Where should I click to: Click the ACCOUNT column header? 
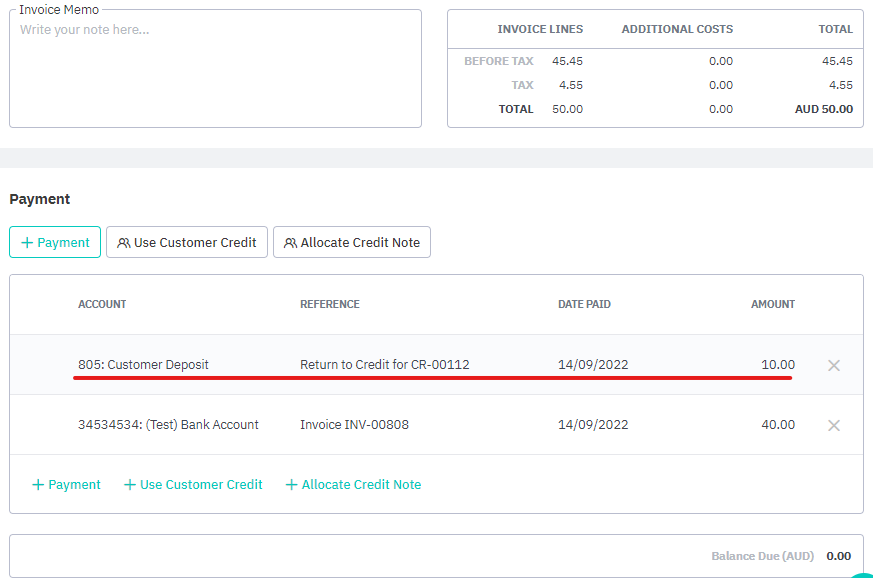tap(102, 304)
